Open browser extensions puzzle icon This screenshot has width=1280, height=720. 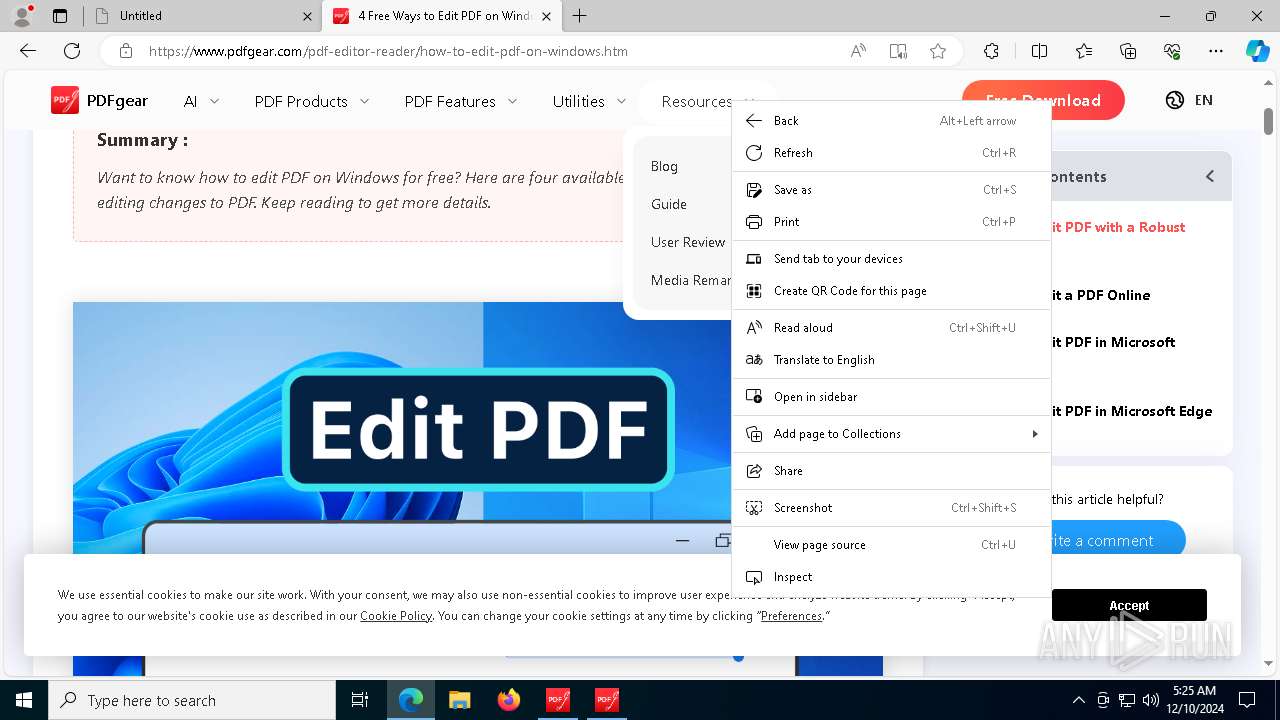[991, 51]
